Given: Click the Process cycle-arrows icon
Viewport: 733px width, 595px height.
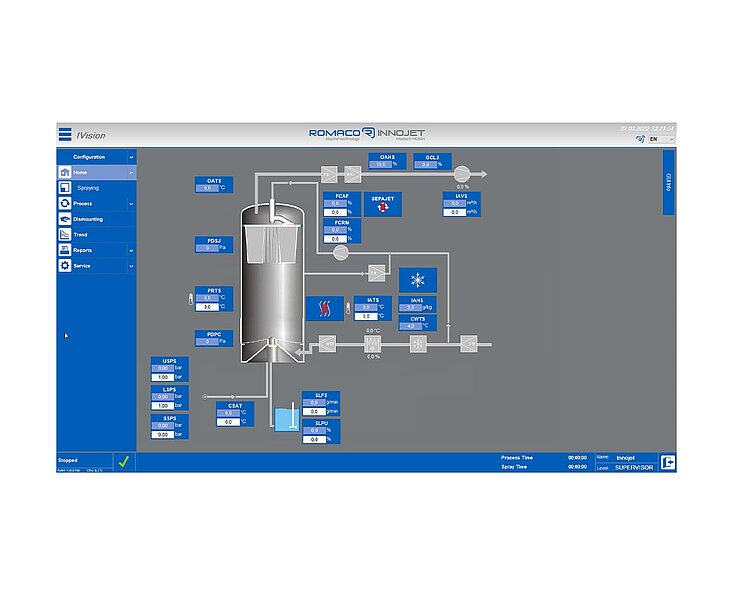Looking at the screenshot, I should (65, 203).
